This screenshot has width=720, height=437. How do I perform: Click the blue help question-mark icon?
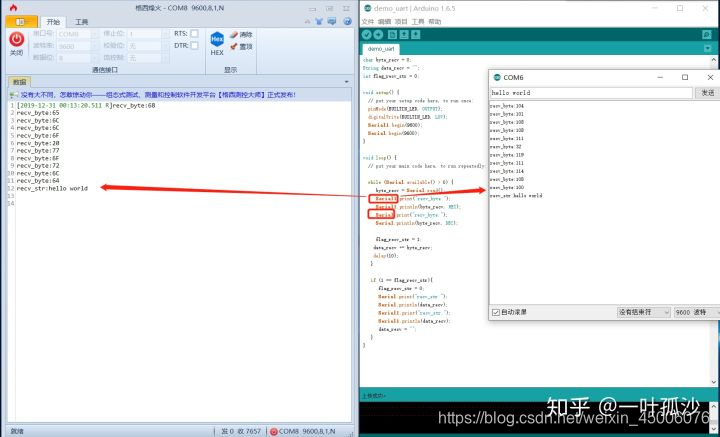tap(348, 21)
